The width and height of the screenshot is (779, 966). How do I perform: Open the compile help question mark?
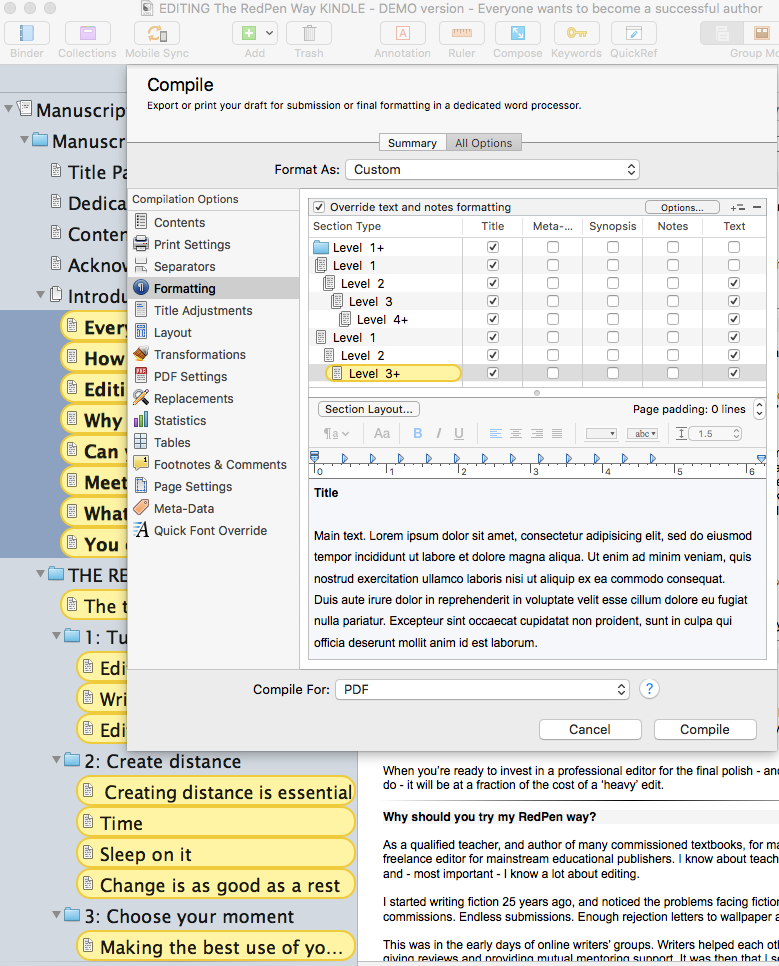pos(649,689)
